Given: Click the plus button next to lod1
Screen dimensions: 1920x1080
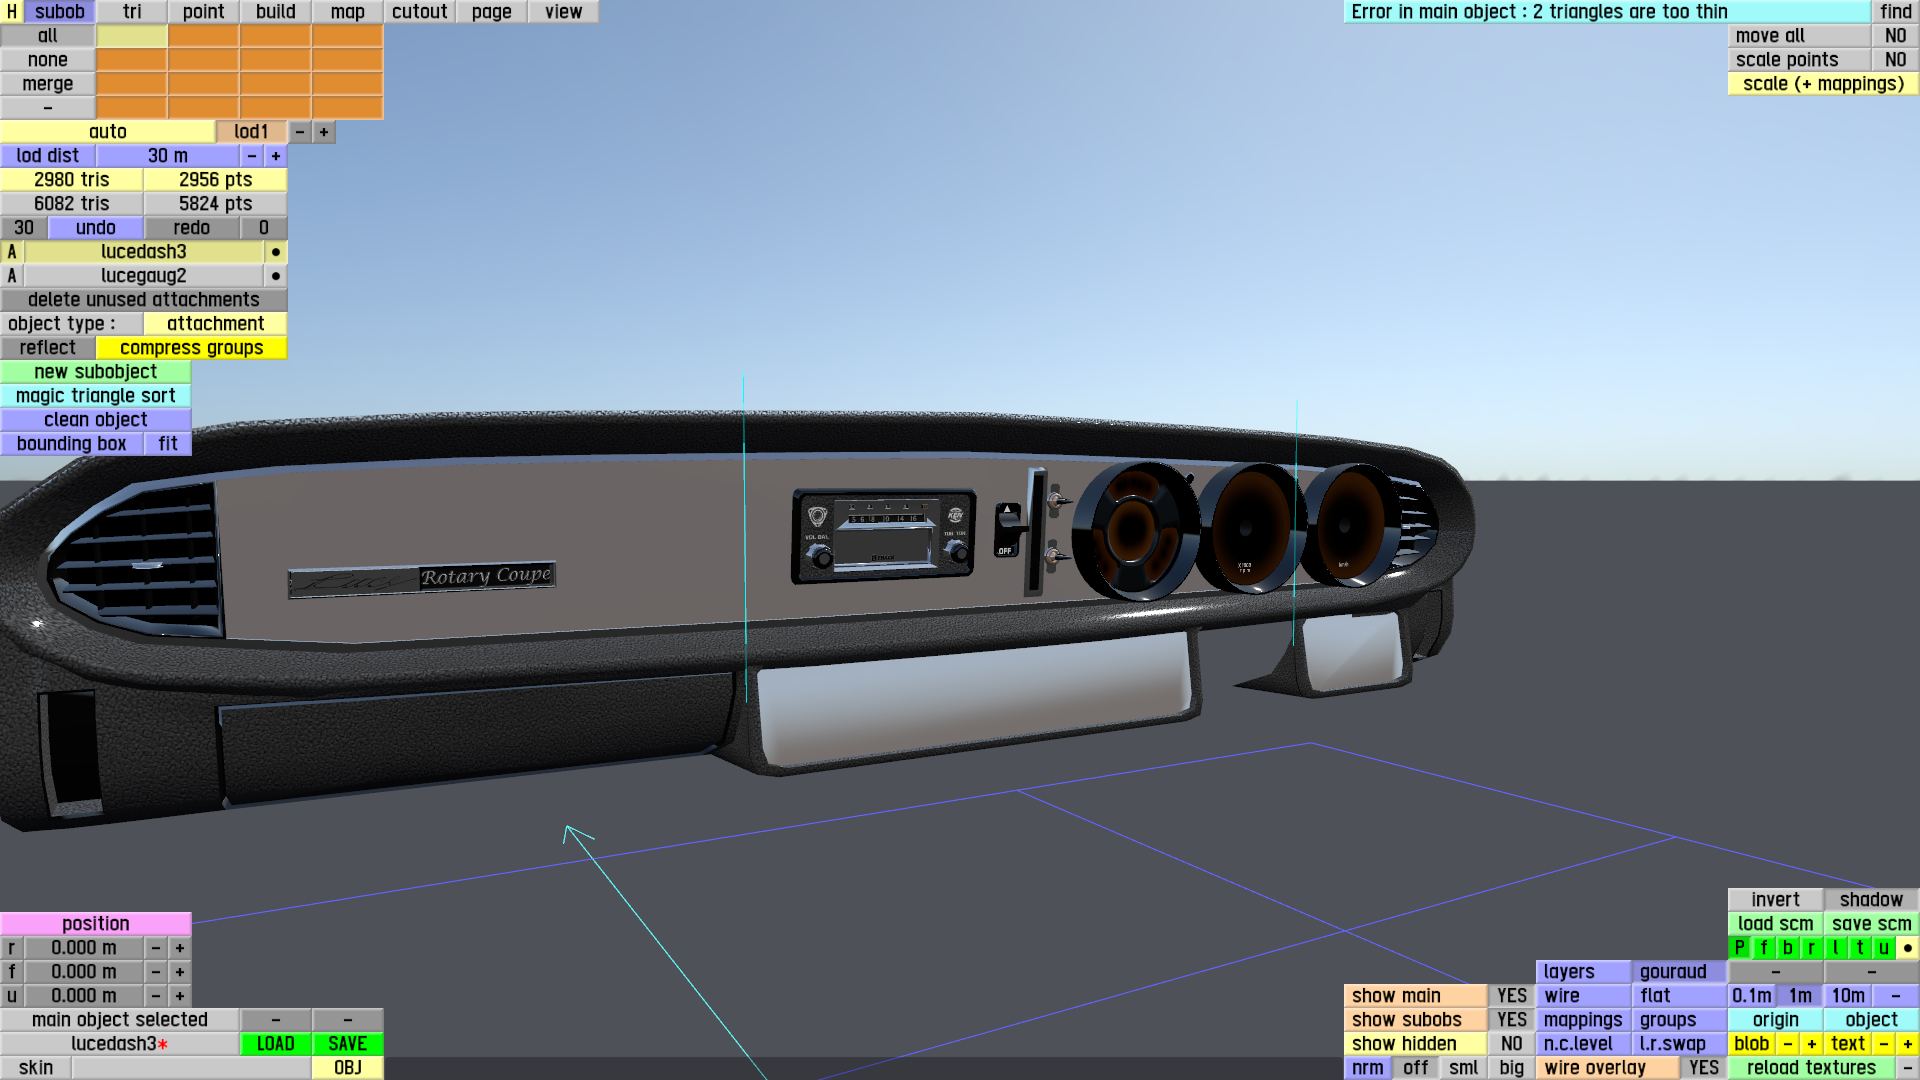Looking at the screenshot, I should pos(323,132).
